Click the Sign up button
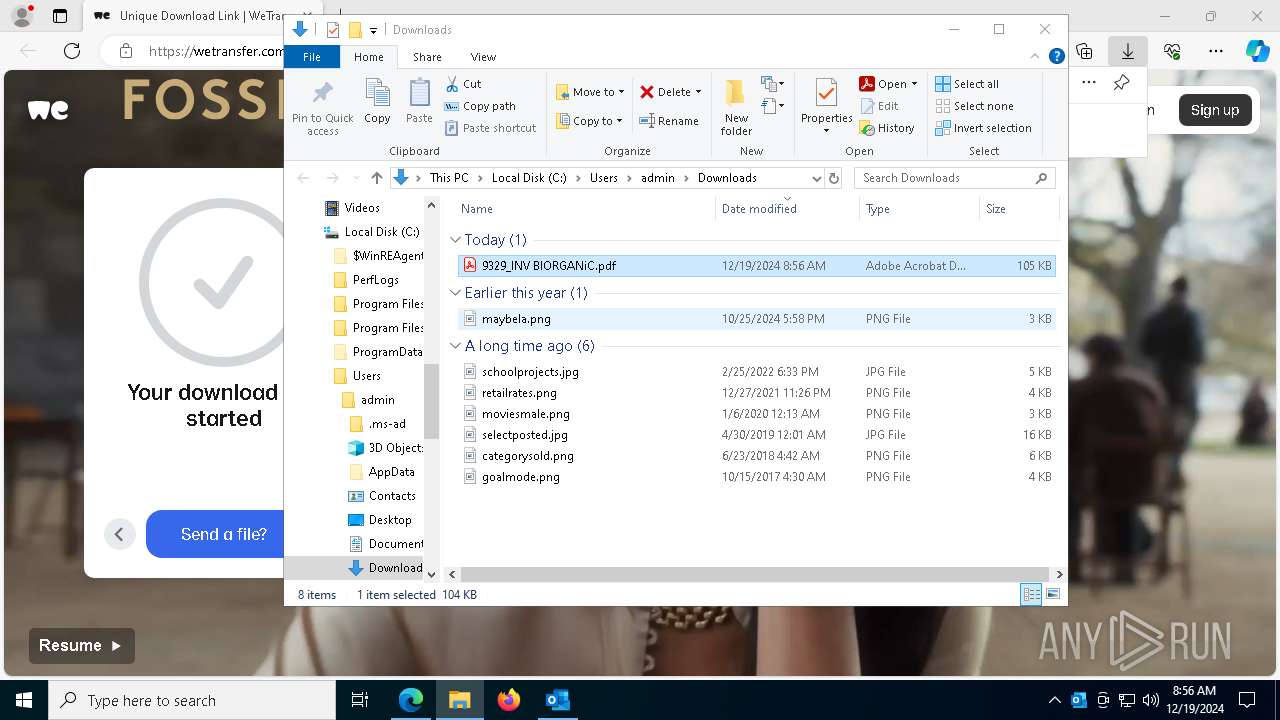The image size is (1280, 720). point(1215,110)
